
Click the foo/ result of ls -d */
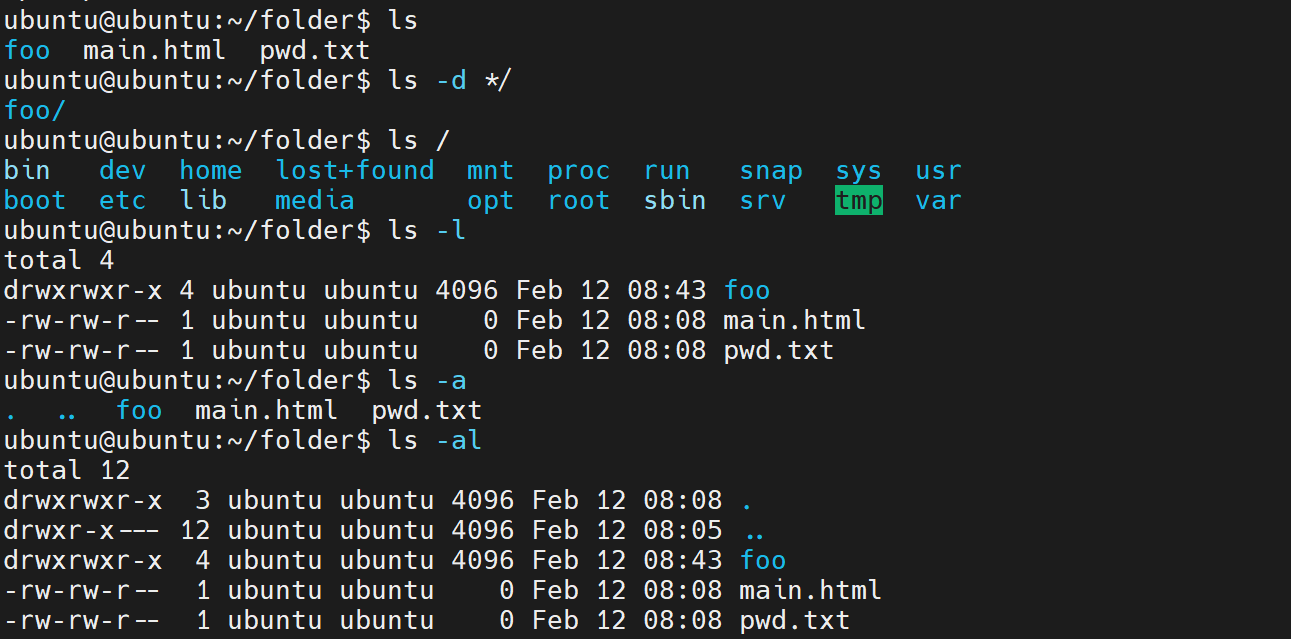pos(34,110)
